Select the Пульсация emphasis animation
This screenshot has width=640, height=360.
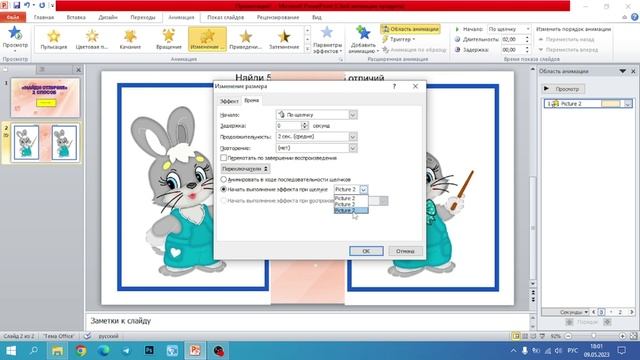[54, 40]
